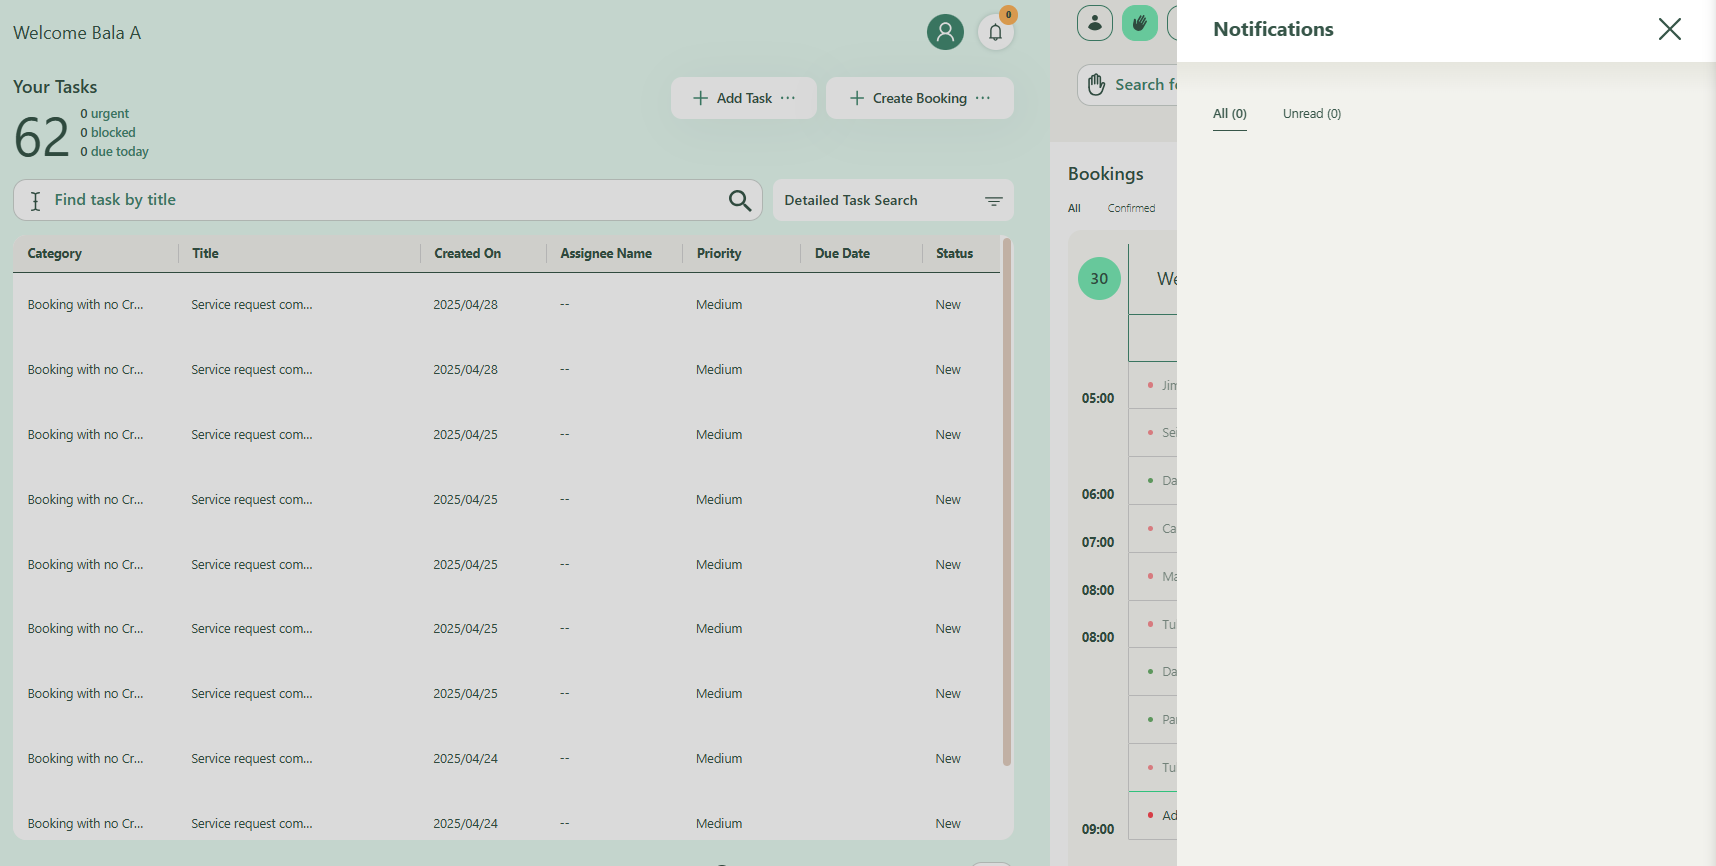The width and height of the screenshot is (1716, 866).
Task: Open the user profile avatar icon
Action: coord(945,32)
